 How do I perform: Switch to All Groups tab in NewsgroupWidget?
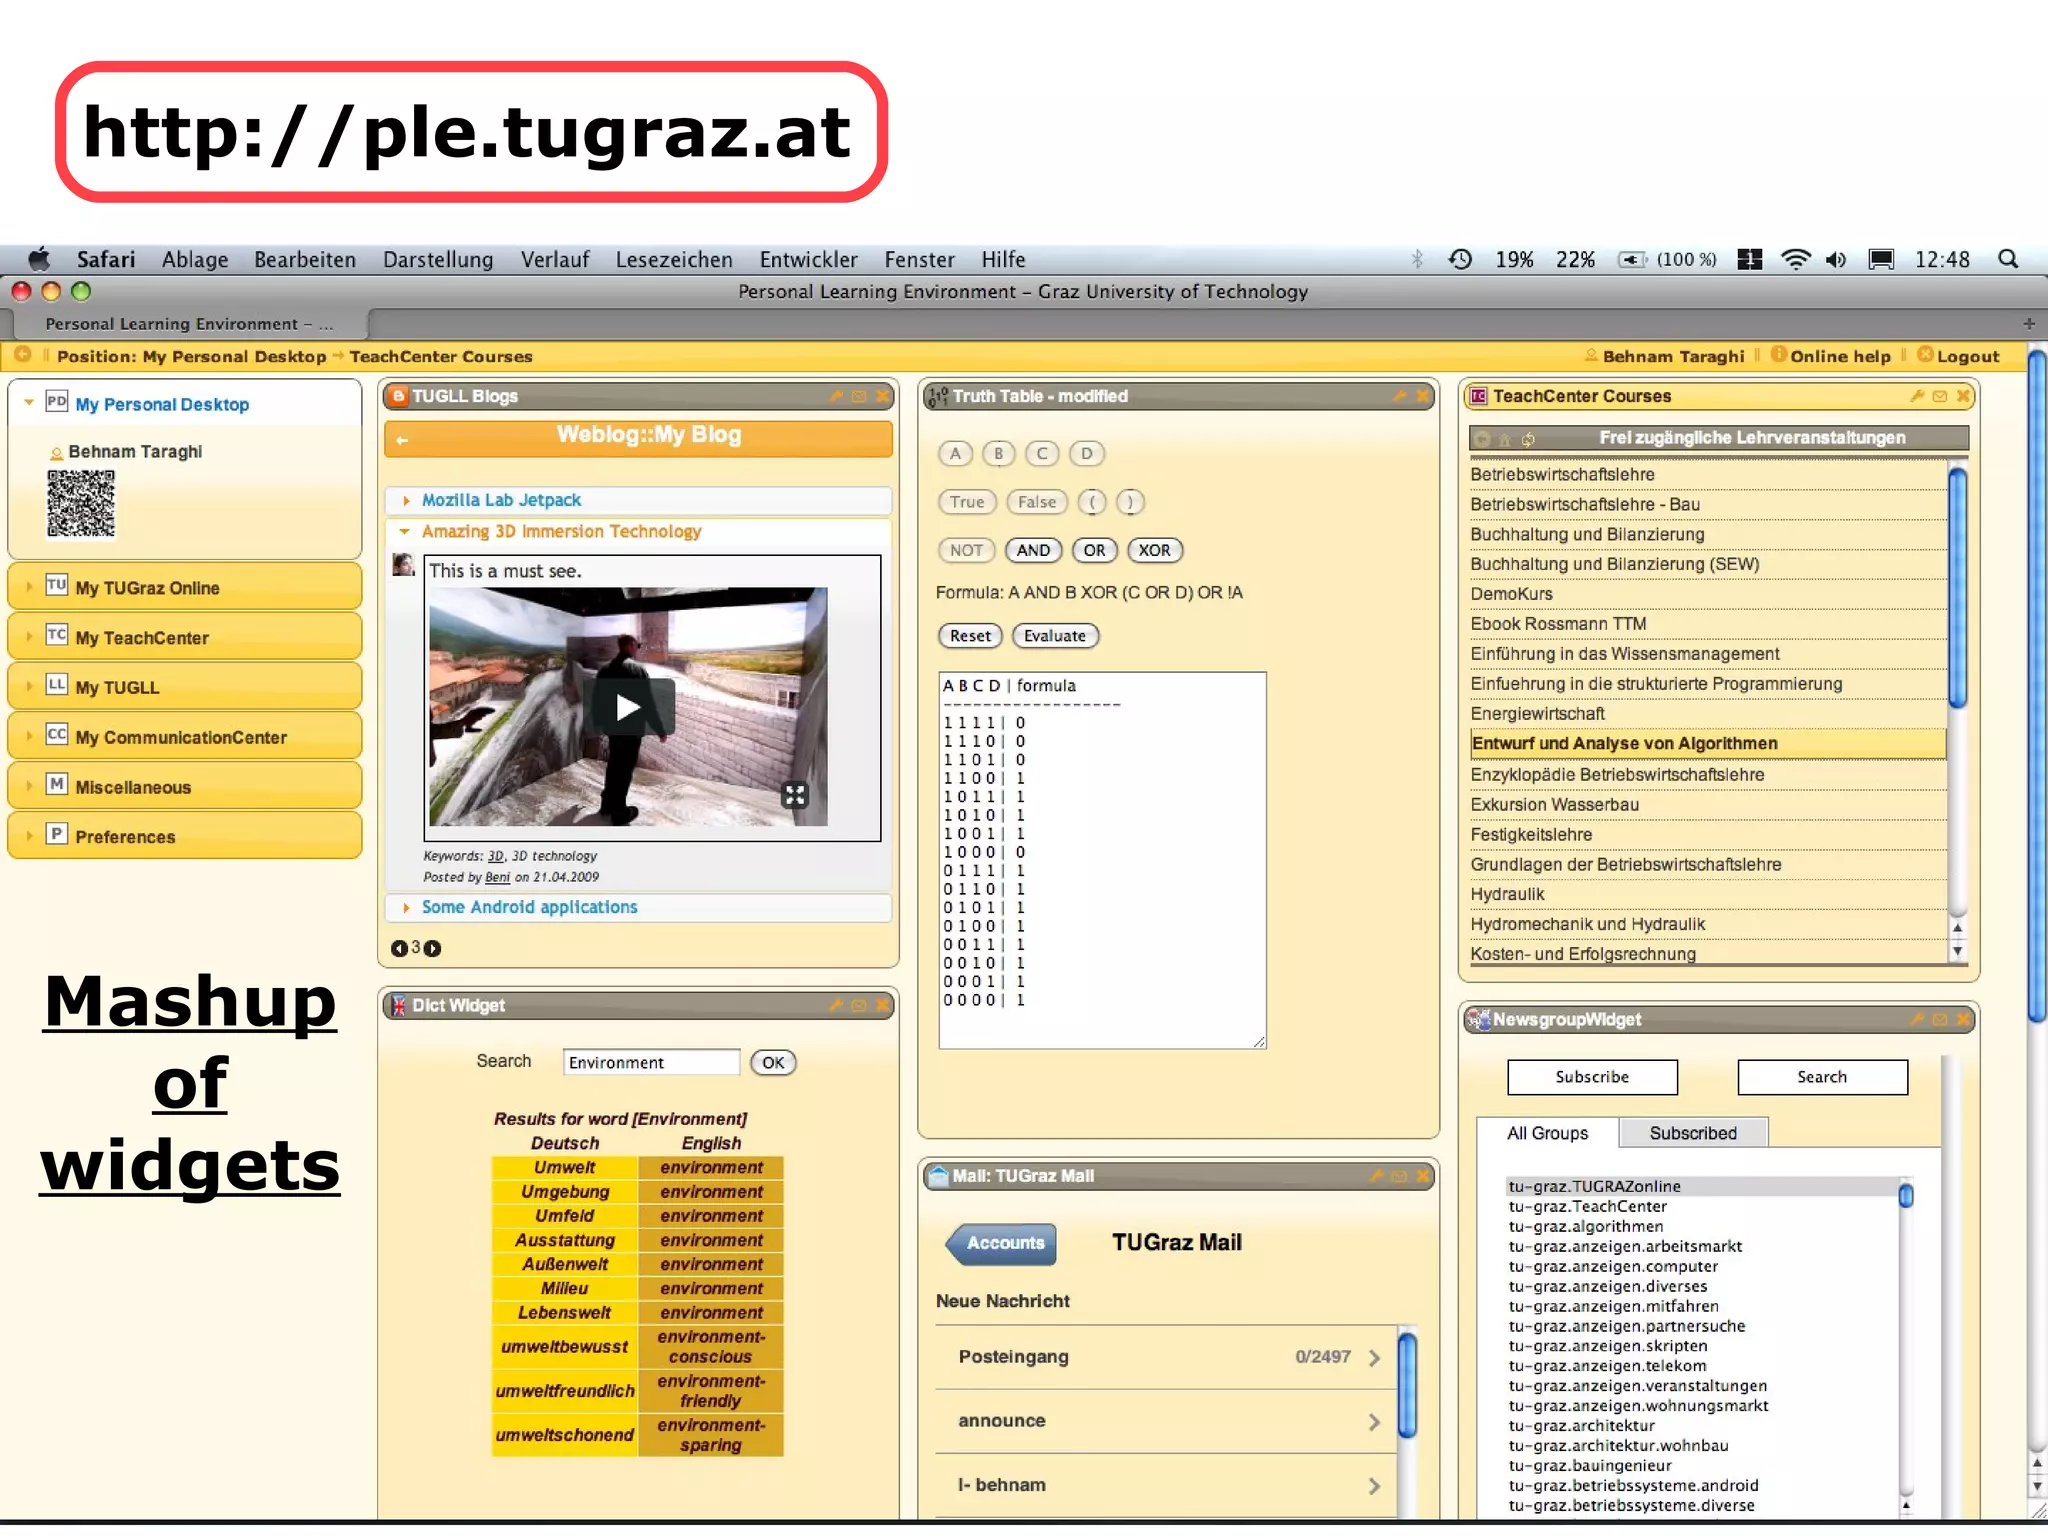1547,1132
